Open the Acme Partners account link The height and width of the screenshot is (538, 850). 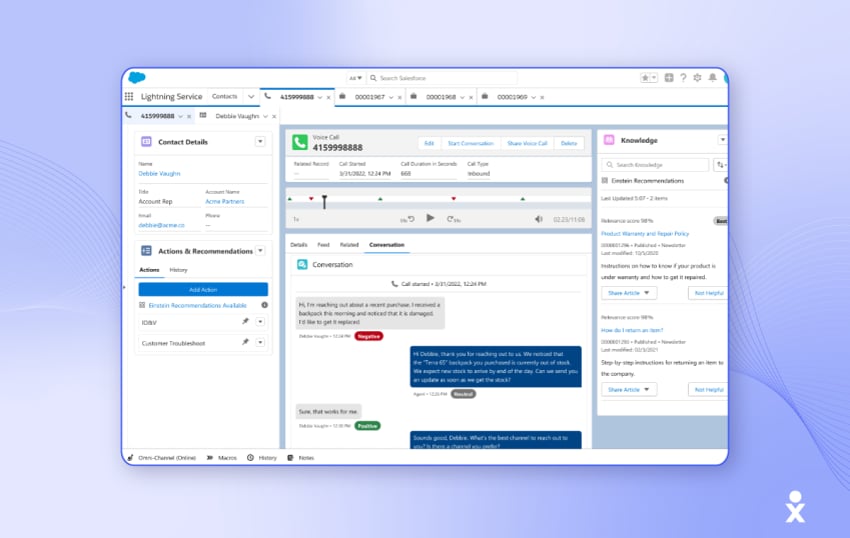pyautogui.click(x=225, y=201)
